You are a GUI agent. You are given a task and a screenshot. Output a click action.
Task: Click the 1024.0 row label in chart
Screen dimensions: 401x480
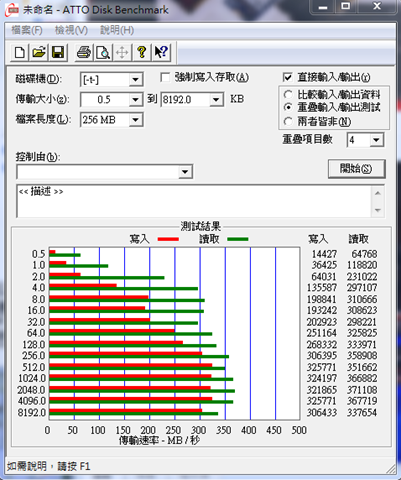[32, 378]
